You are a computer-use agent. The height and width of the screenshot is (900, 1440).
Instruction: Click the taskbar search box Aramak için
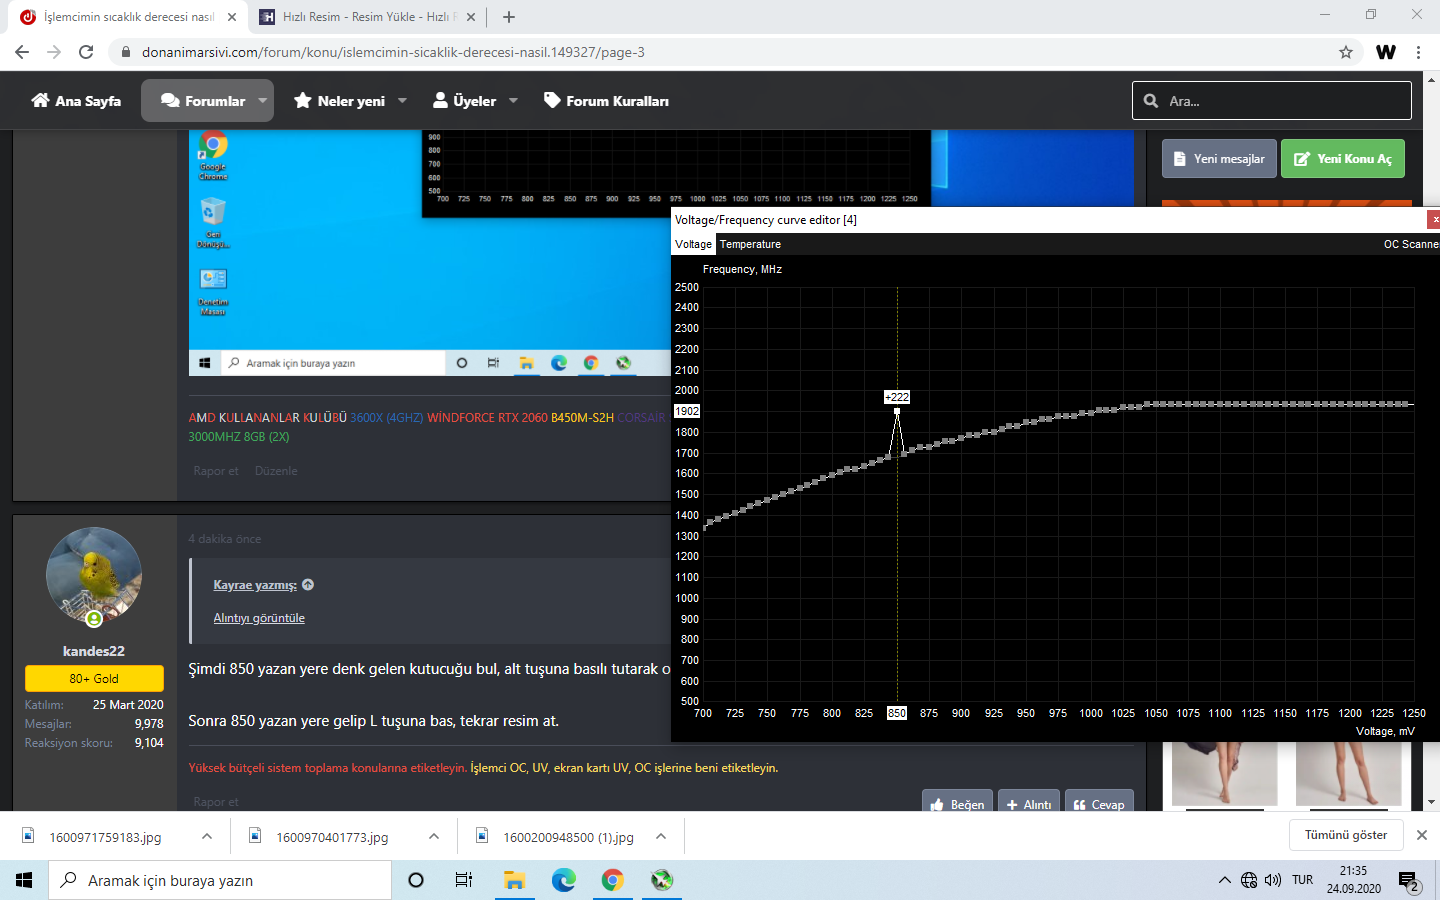(220, 880)
